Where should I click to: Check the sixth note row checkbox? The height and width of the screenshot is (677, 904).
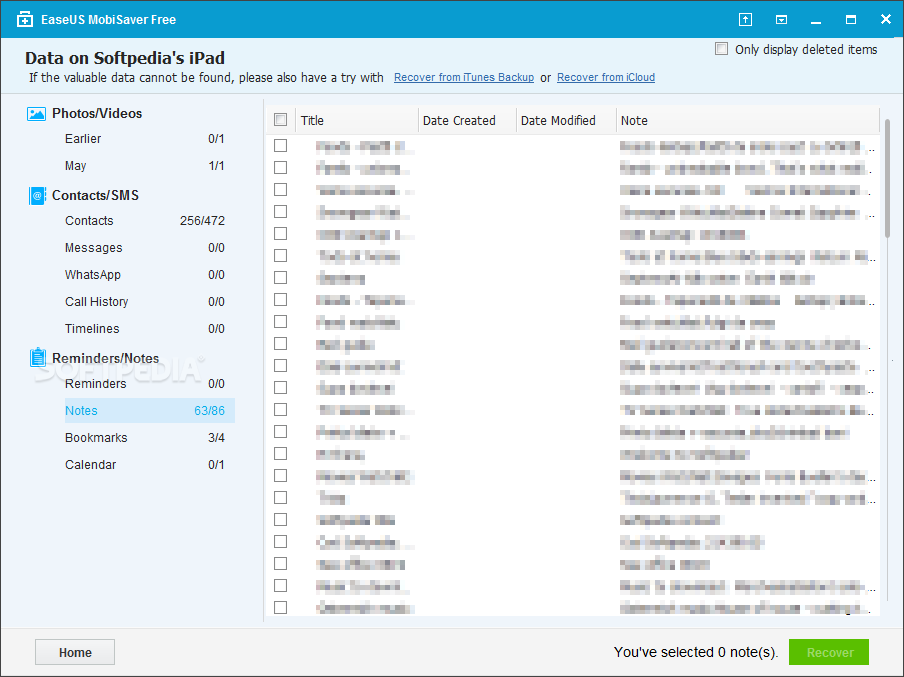pyautogui.click(x=280, y=255)
